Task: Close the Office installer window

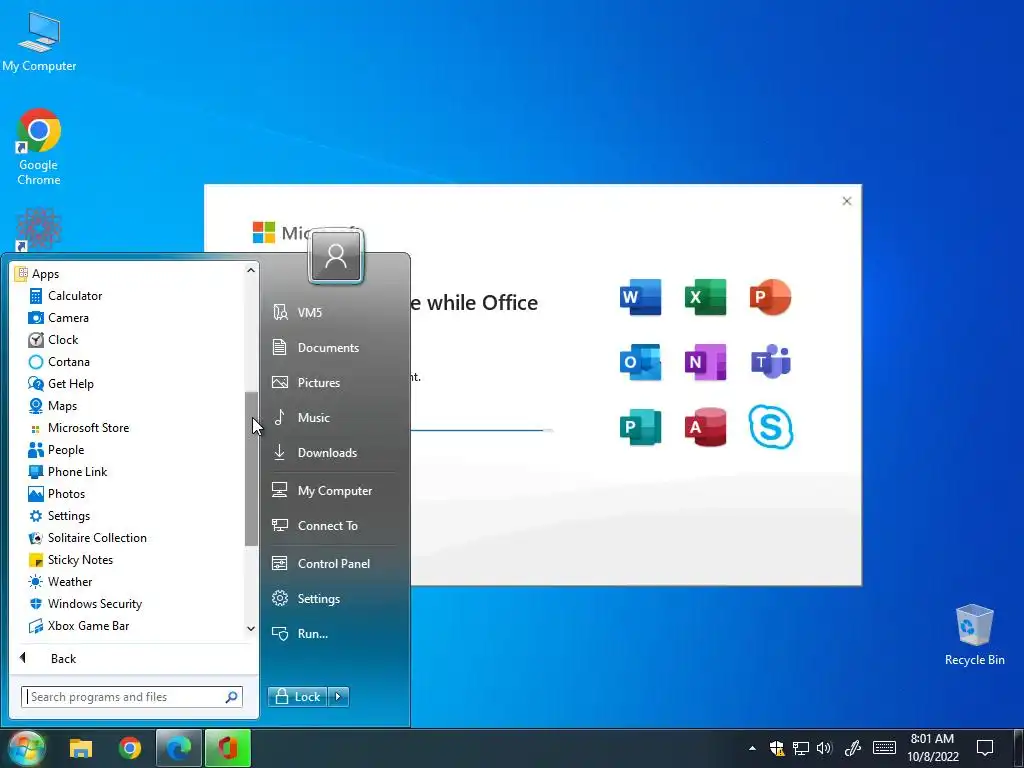Action: (x=847, y=201)
